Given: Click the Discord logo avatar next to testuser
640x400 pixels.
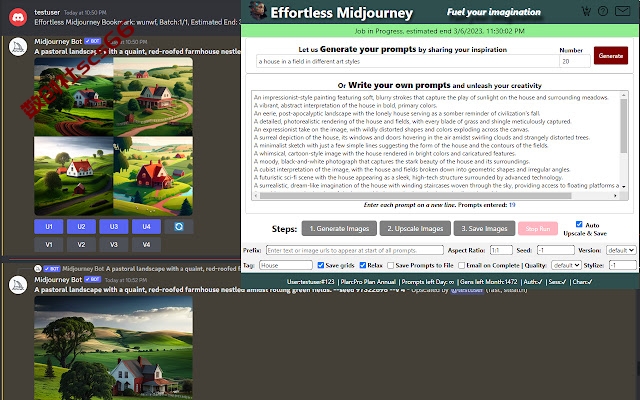Looking at the screenshot, I should (x=18, y=18).
